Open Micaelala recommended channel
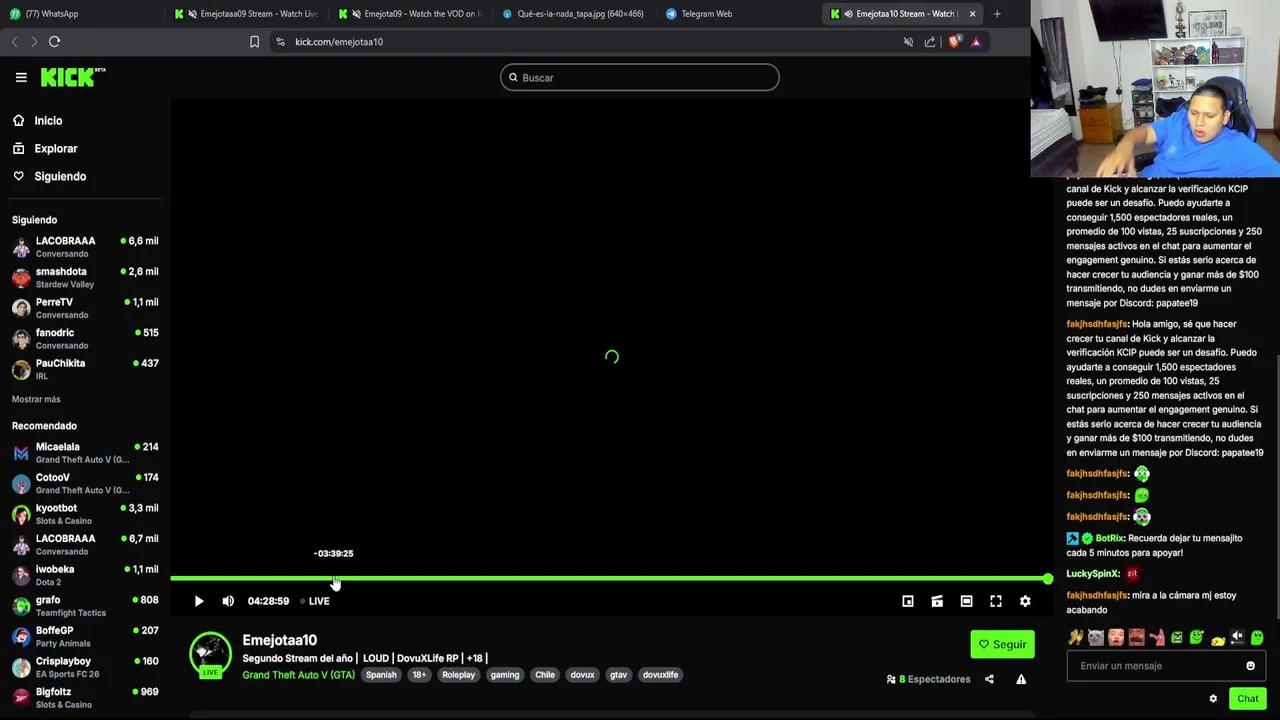 [85, 453]
